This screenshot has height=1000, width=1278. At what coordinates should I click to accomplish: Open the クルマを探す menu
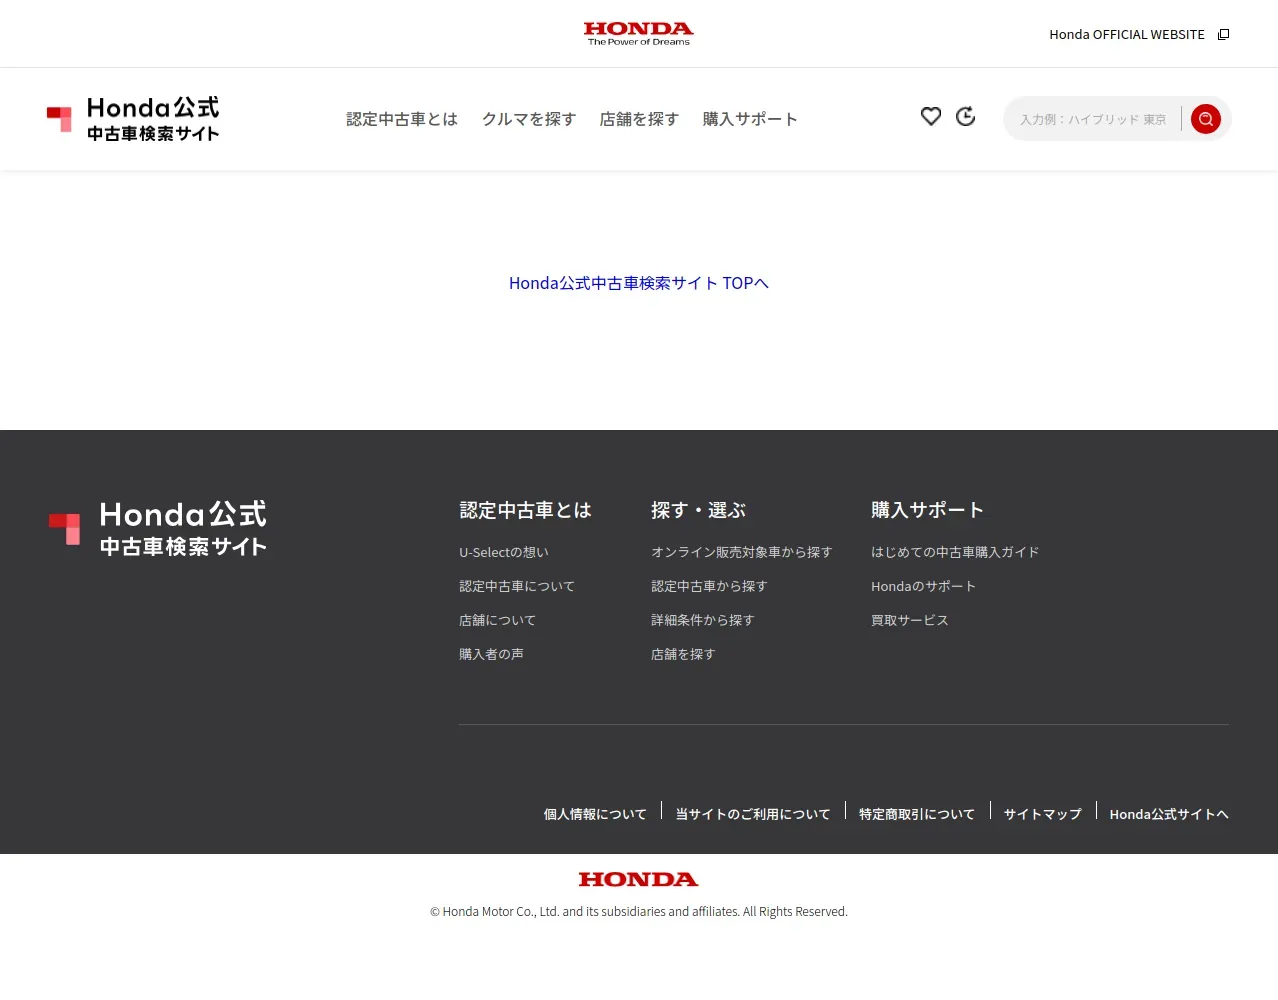pyautogui.click(x=529, y=119)
